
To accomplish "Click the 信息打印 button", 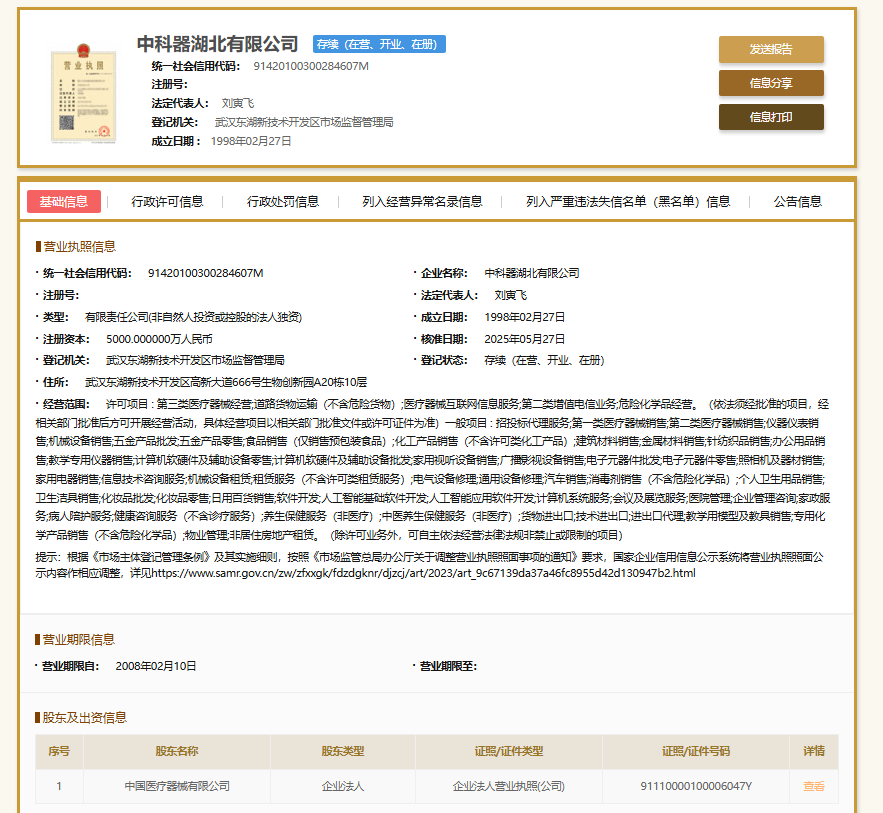I will click(x=771, y=117).
